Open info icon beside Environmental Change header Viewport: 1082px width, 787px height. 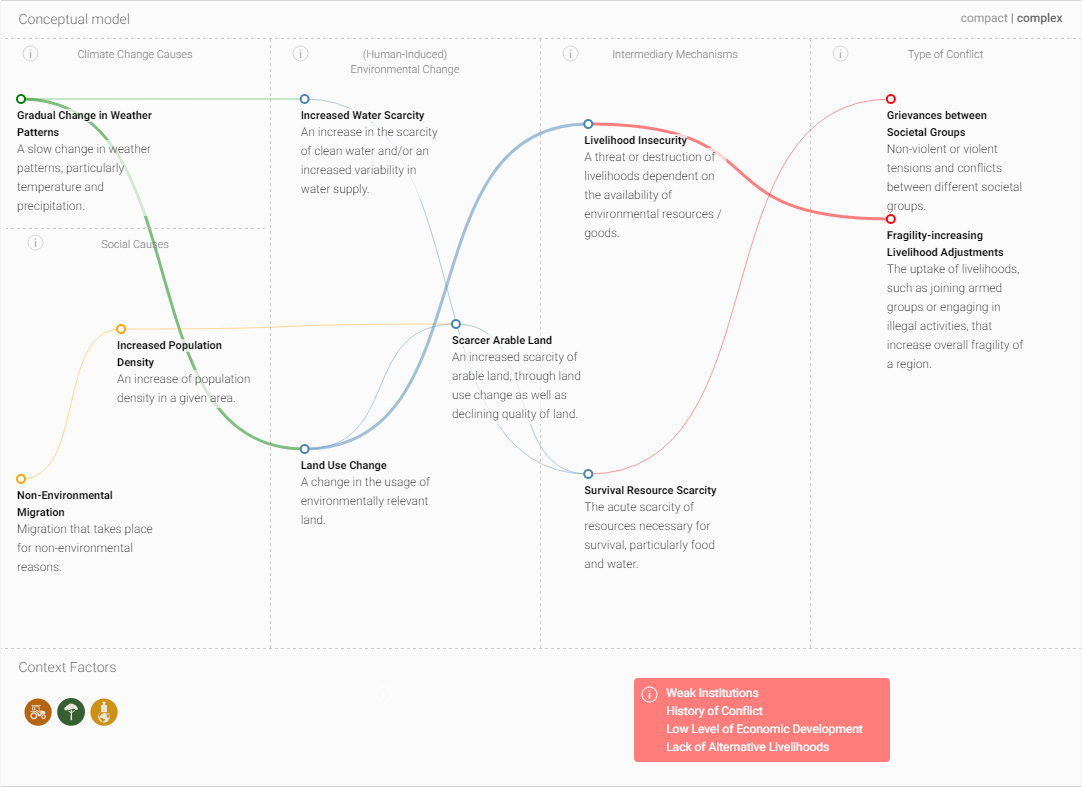pos(301,54)
